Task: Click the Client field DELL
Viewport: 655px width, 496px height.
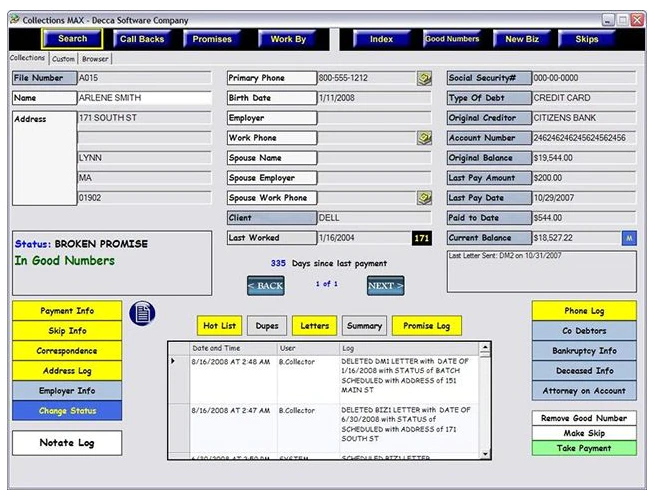Action: [x=374, y=218]
